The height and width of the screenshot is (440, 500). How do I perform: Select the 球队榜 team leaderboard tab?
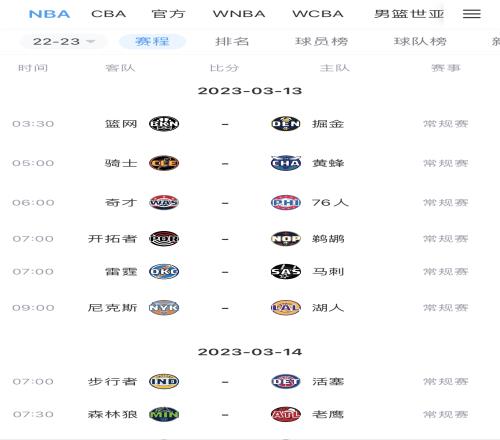(420, 42)
